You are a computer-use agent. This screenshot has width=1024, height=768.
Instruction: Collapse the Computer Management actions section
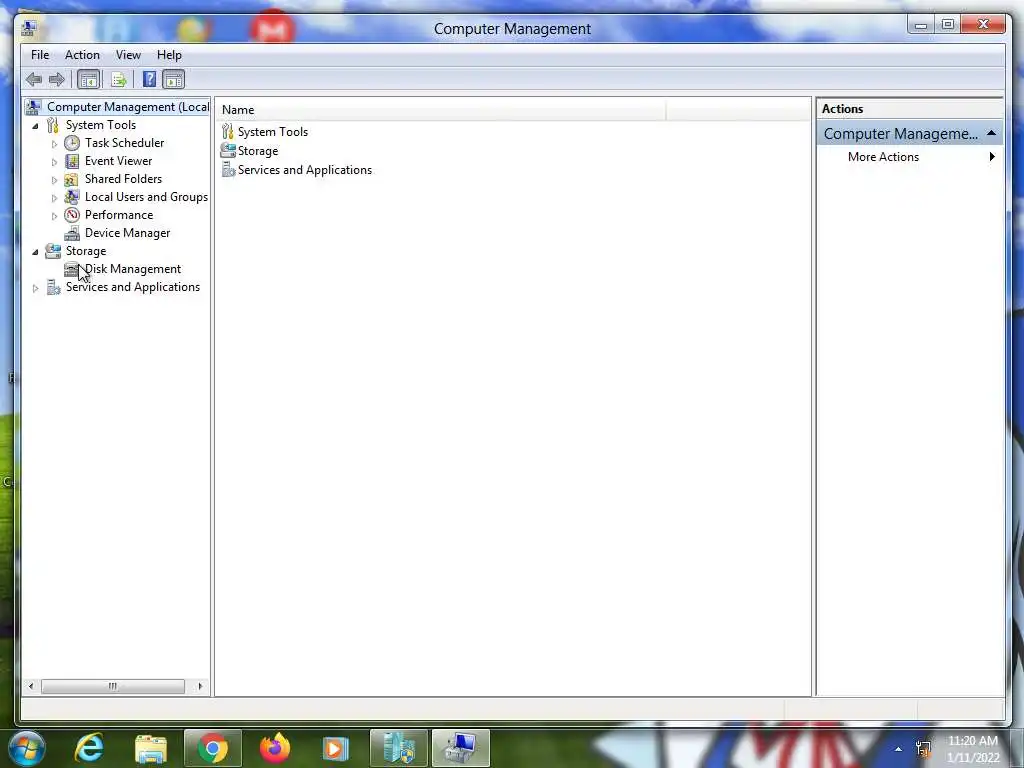pos(991,133)
